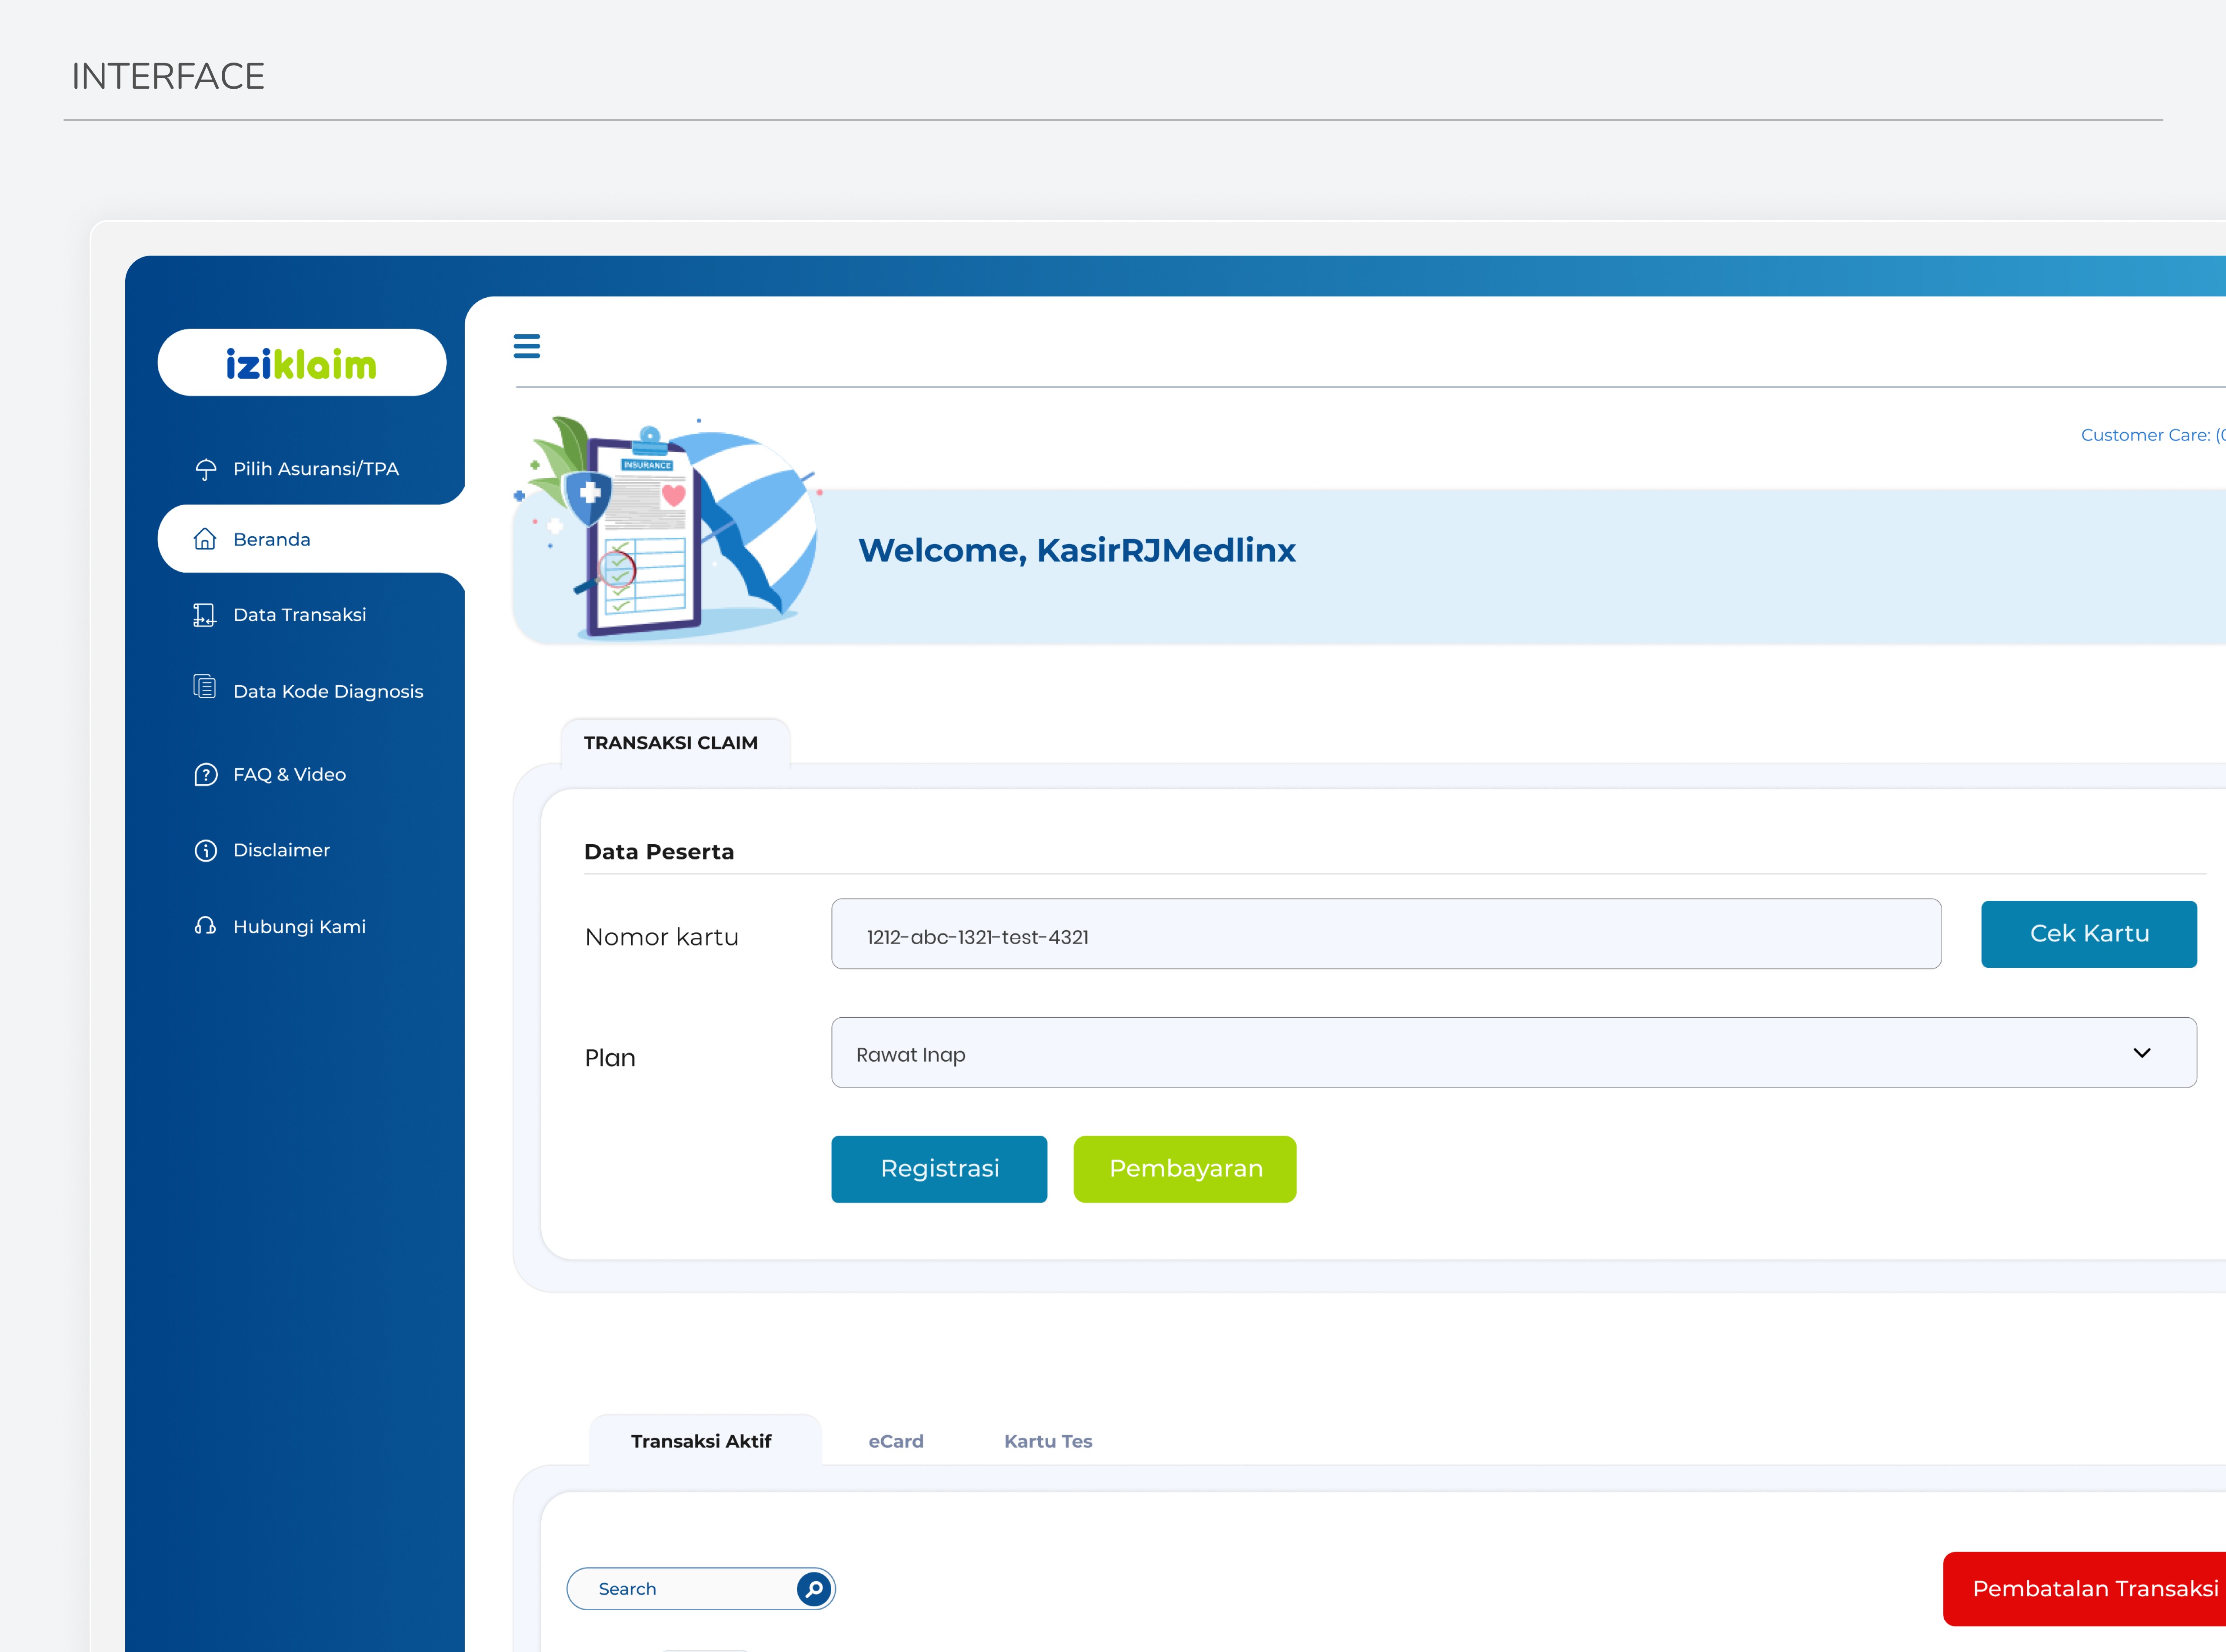Viewport: 2226px width, 1652px height.
Task: Switch to the Kartu Tes tab
Action: pyautogui.click(x=1048, y=1441)
